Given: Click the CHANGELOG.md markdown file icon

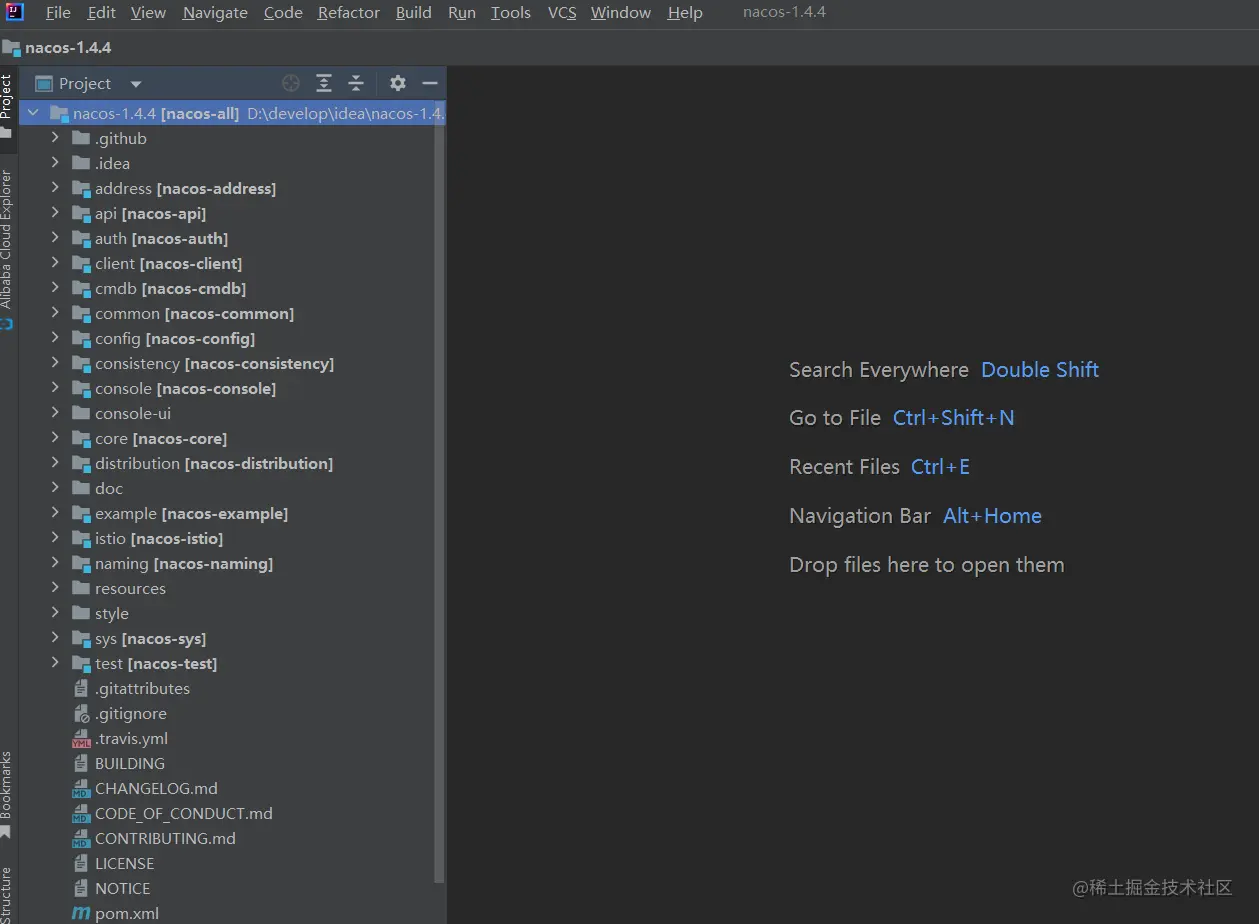Looking at the screenshot, I should pyautogui.click(x=81, y=789).
